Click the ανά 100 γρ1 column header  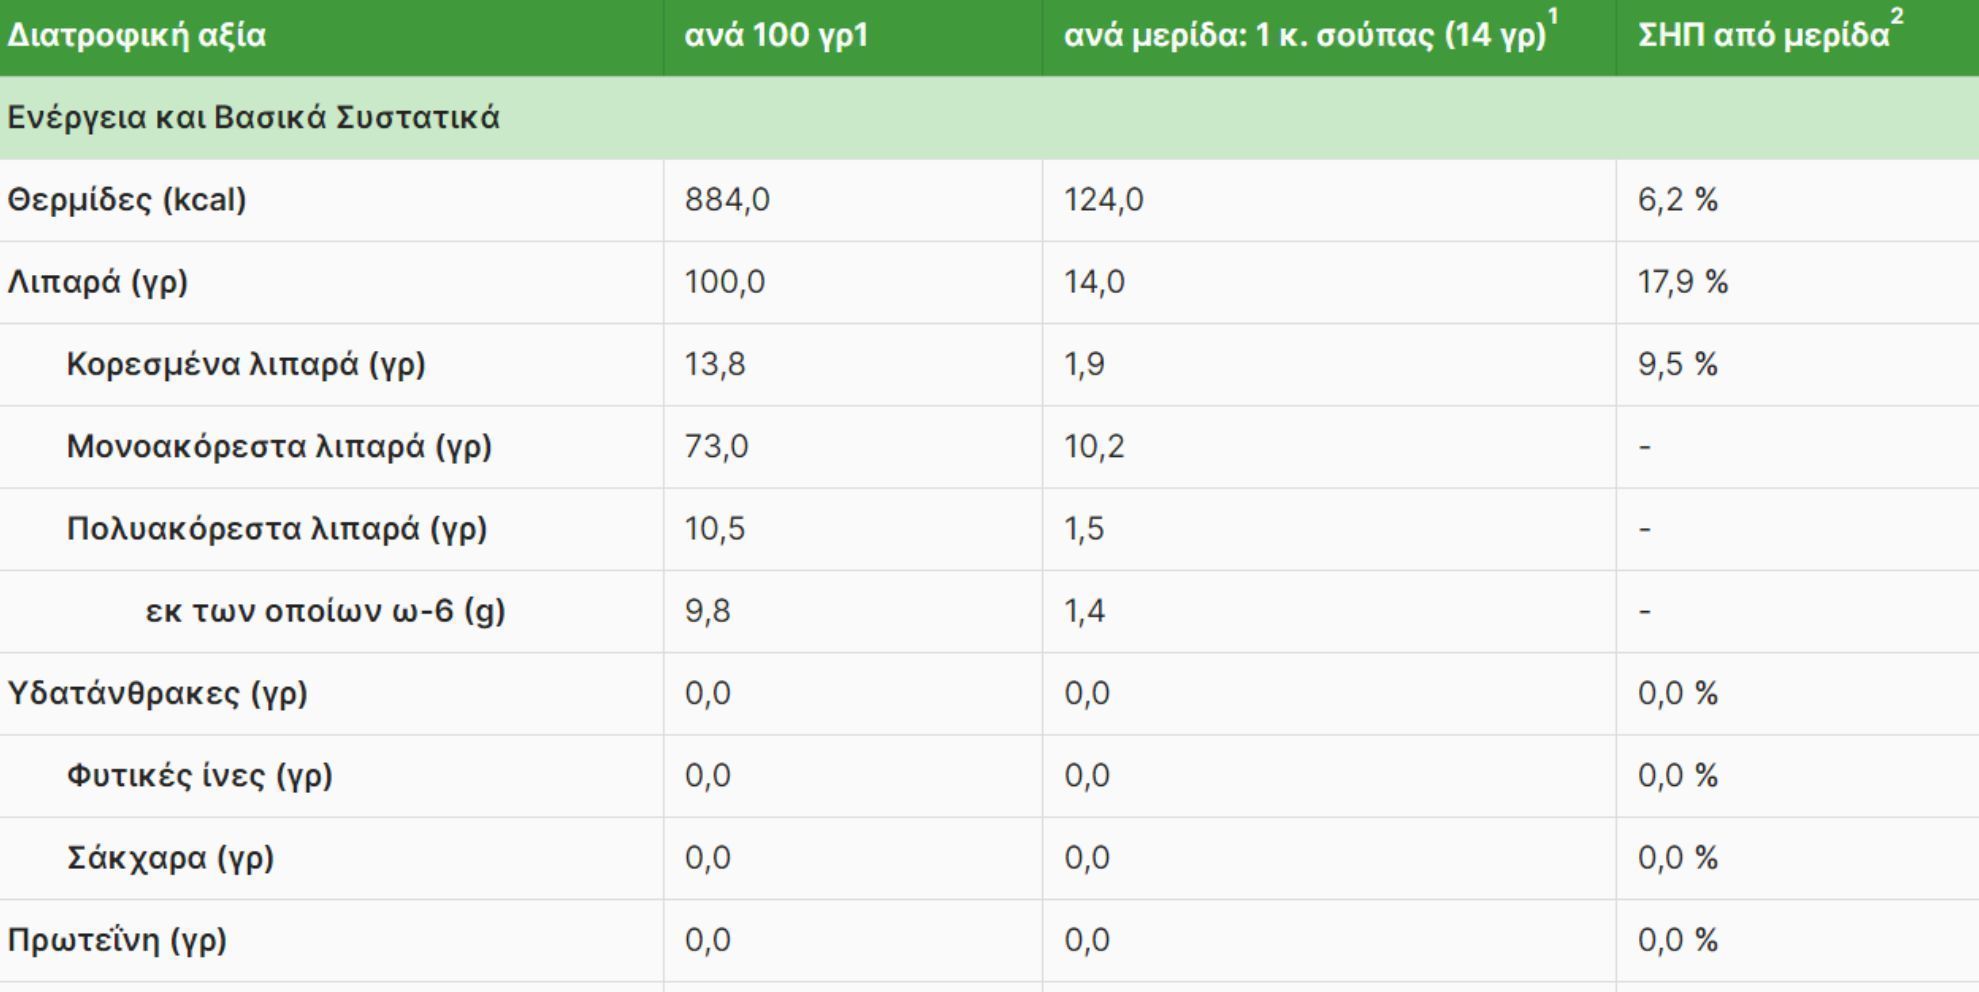coord(776,36)
